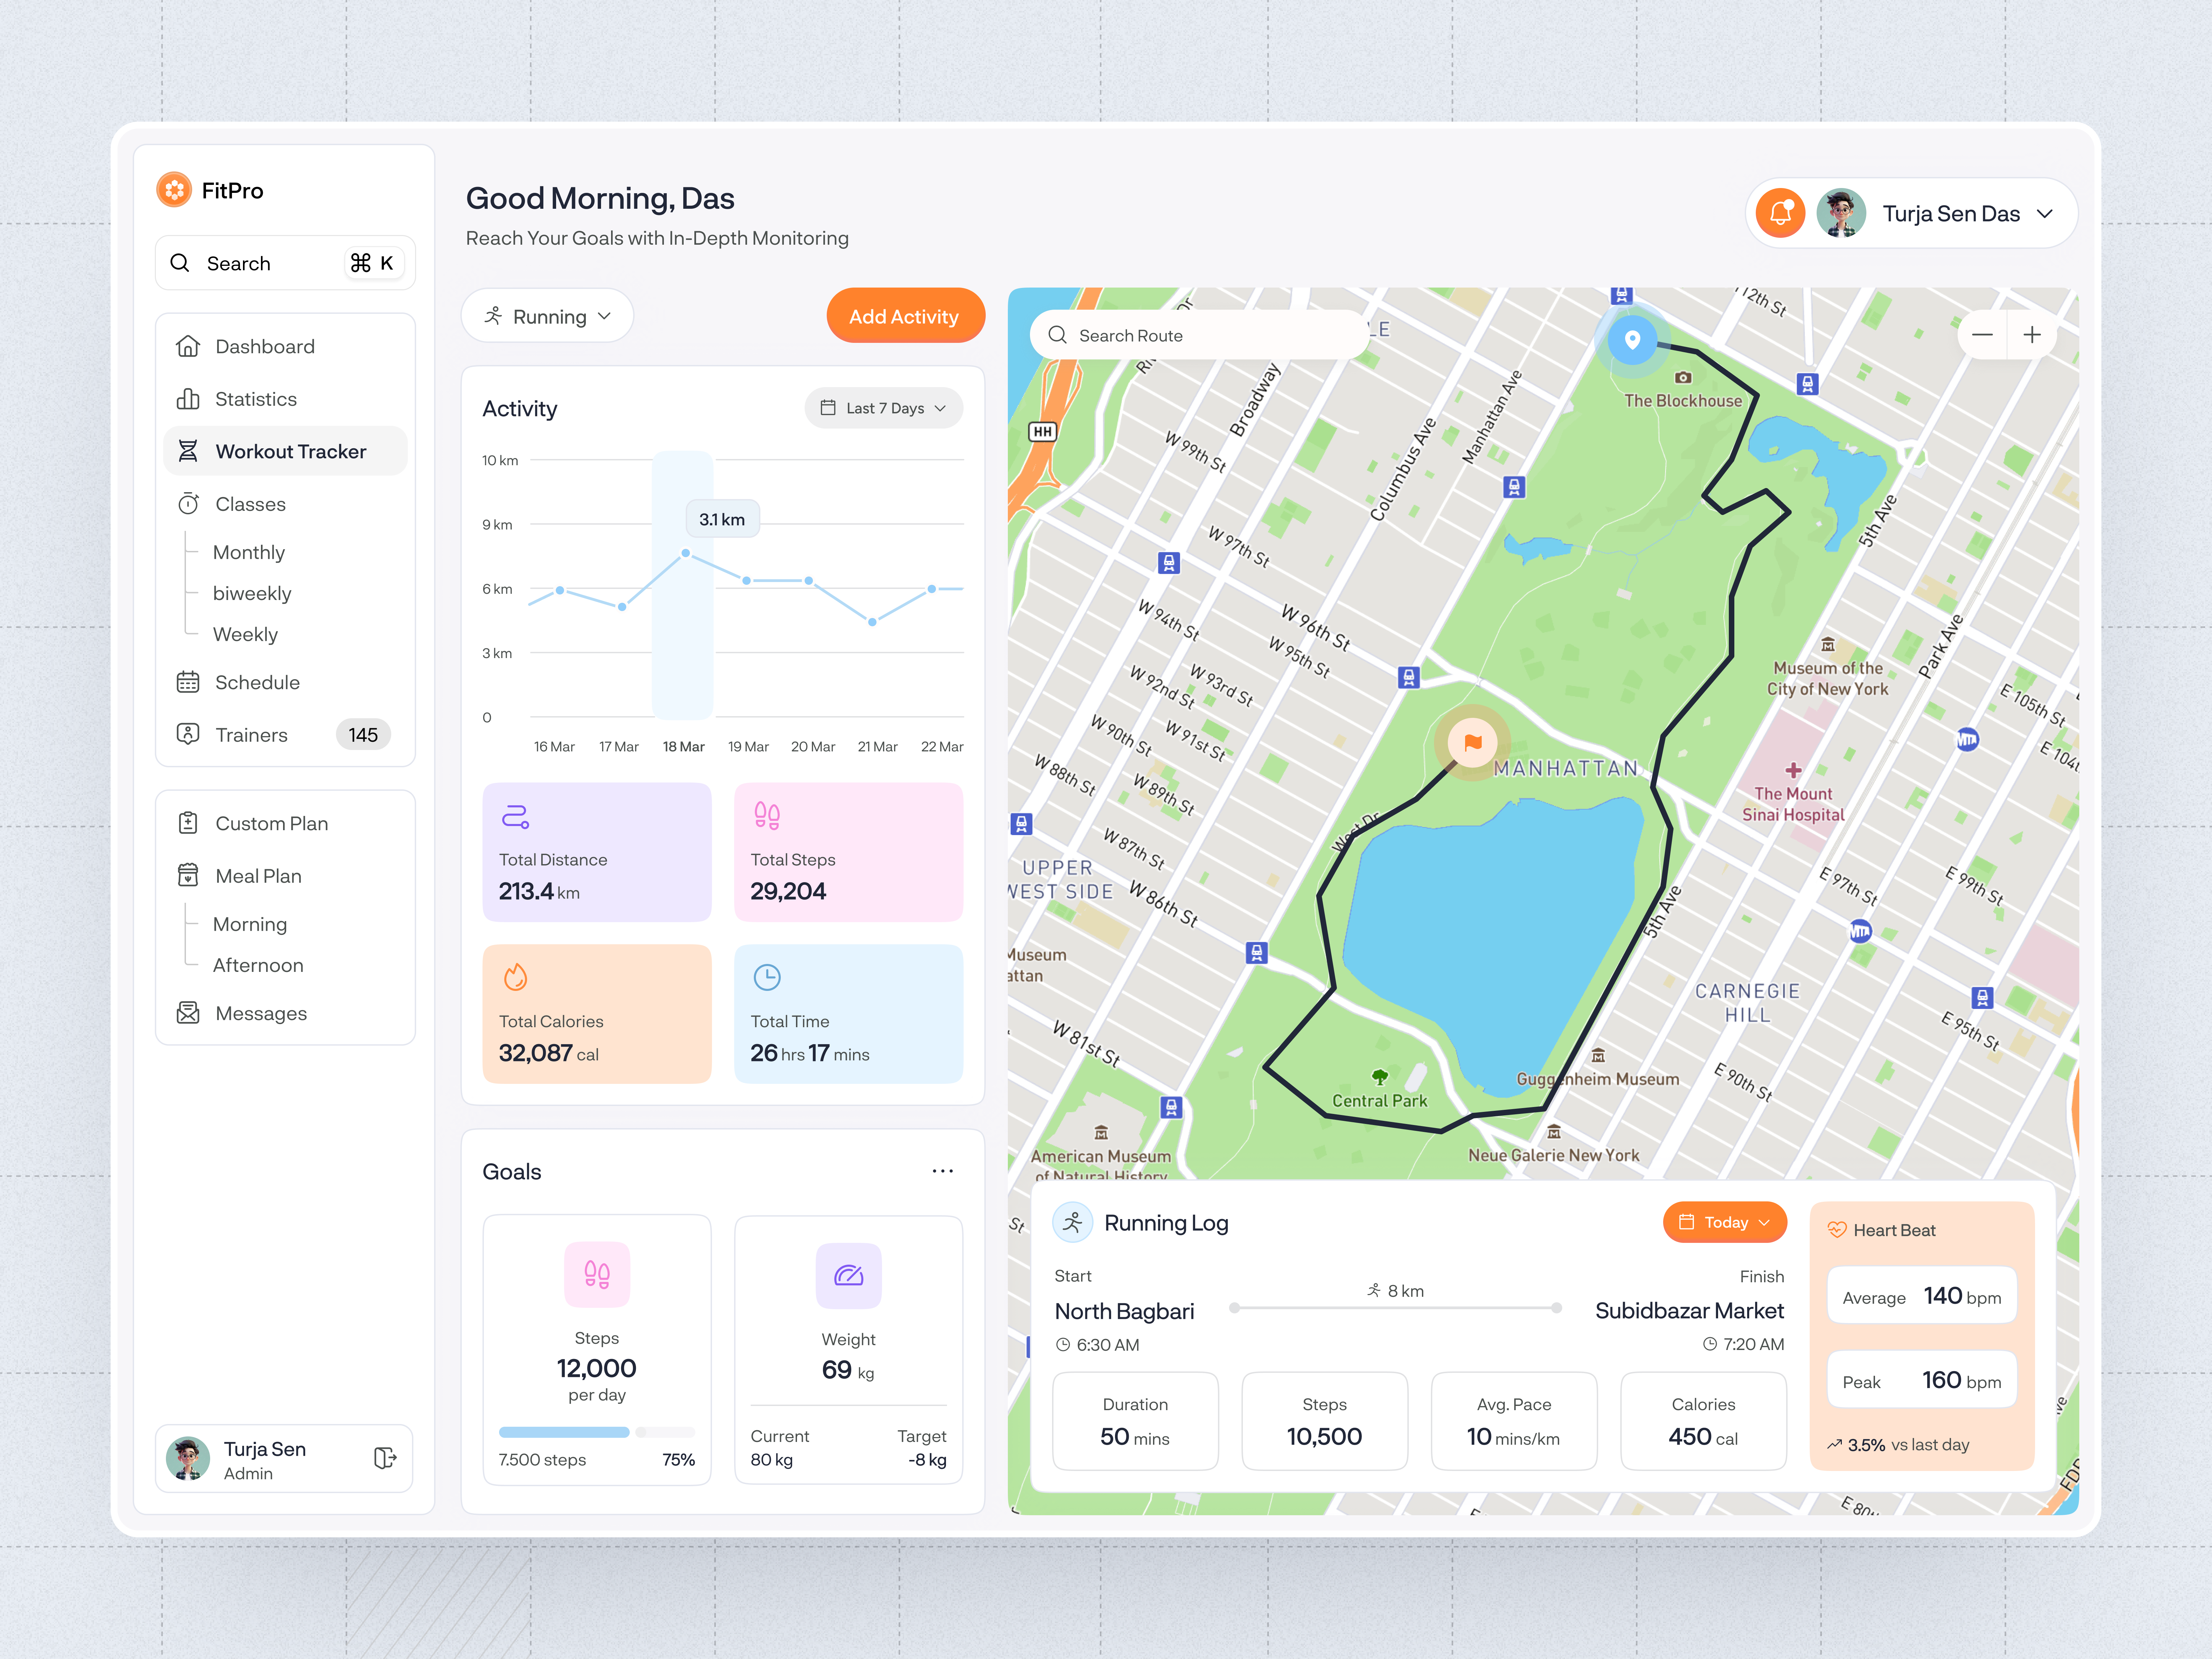Click the Search Route magnifier icon
Image resolution: width=2212 pixels, height=1659 pixels.
tap(1057, 335)
